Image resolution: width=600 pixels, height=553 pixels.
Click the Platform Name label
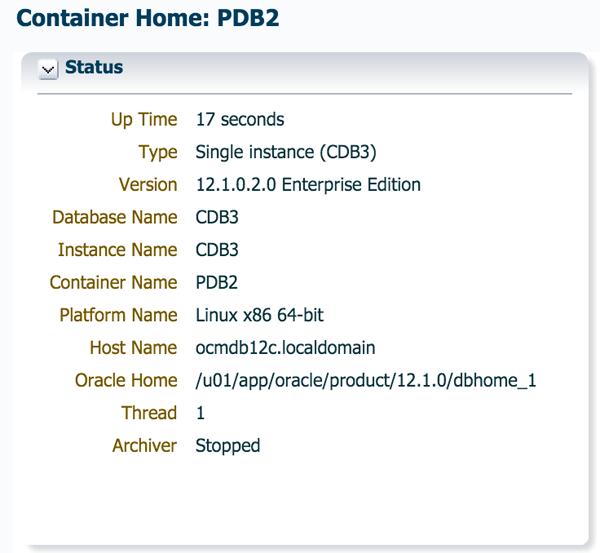pos(118,315)
